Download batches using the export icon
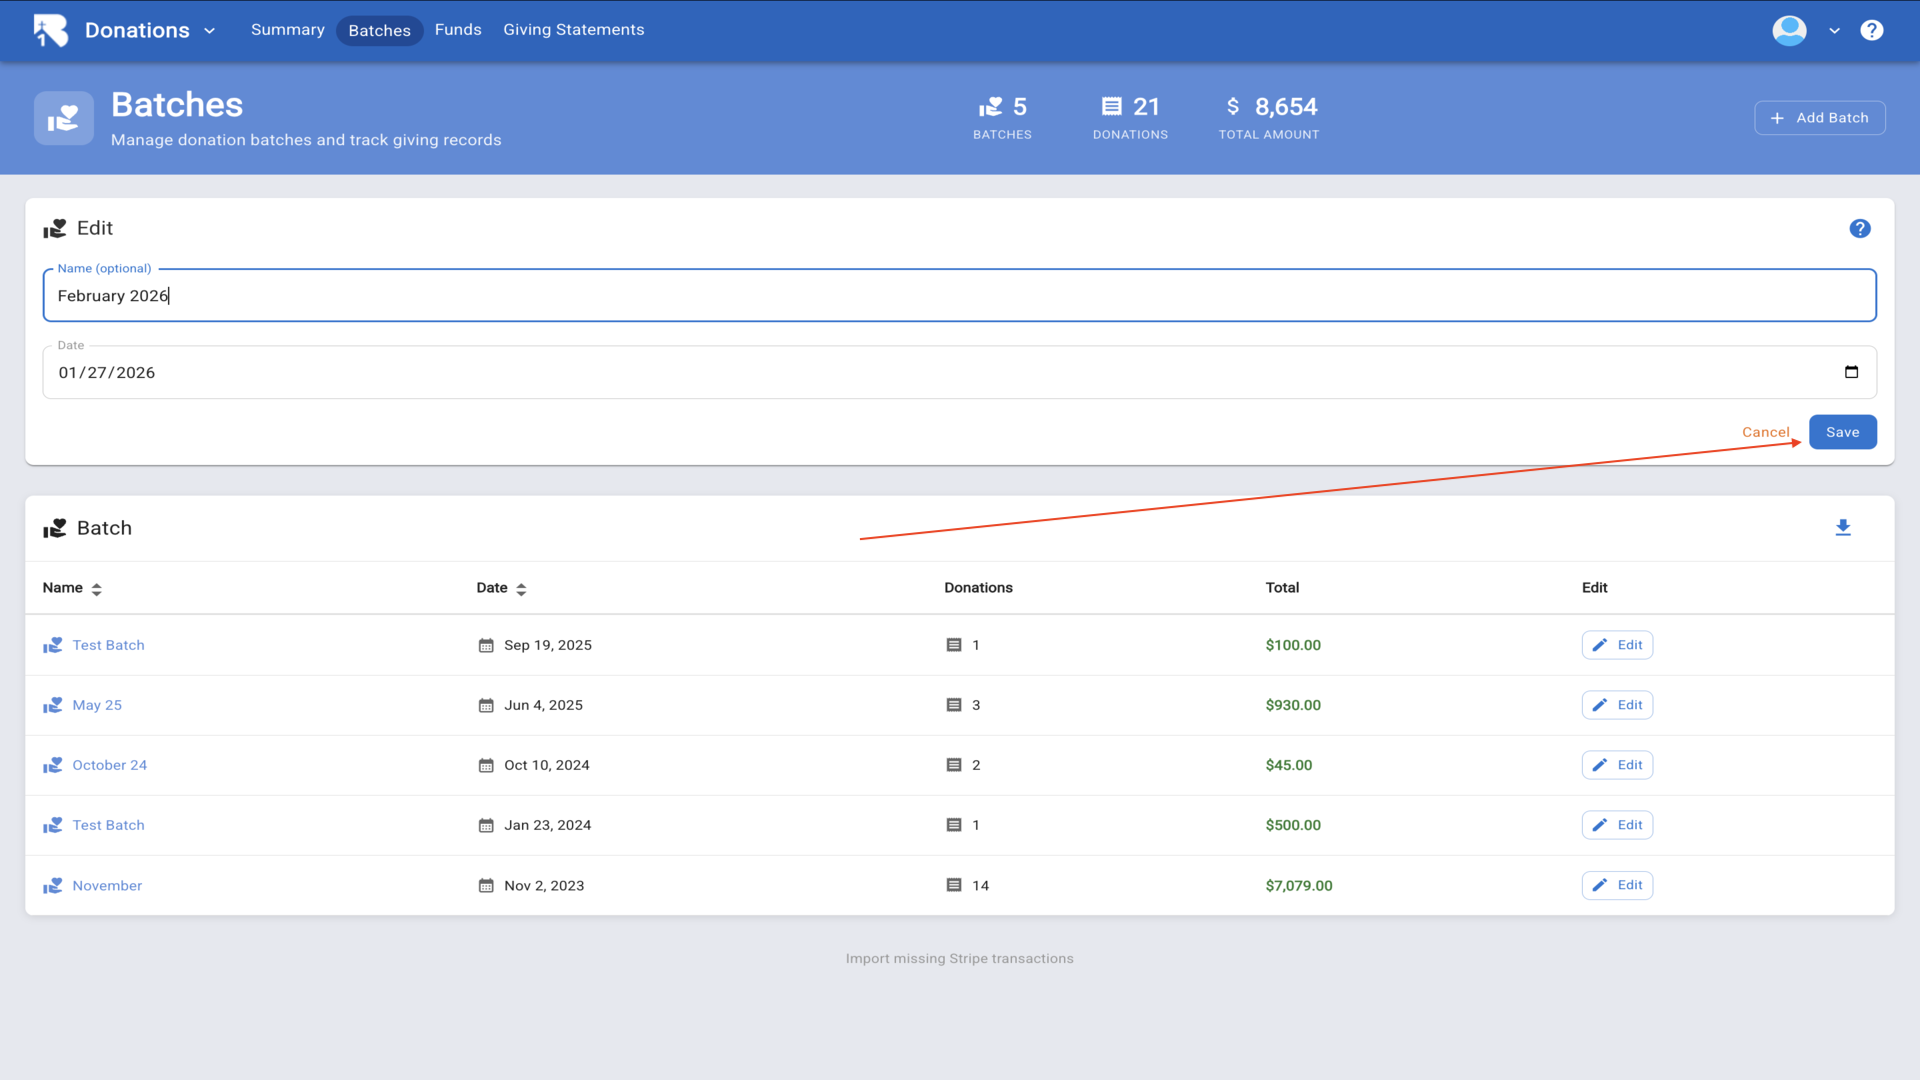The image size is (1920, 1080). (1842, 528)
